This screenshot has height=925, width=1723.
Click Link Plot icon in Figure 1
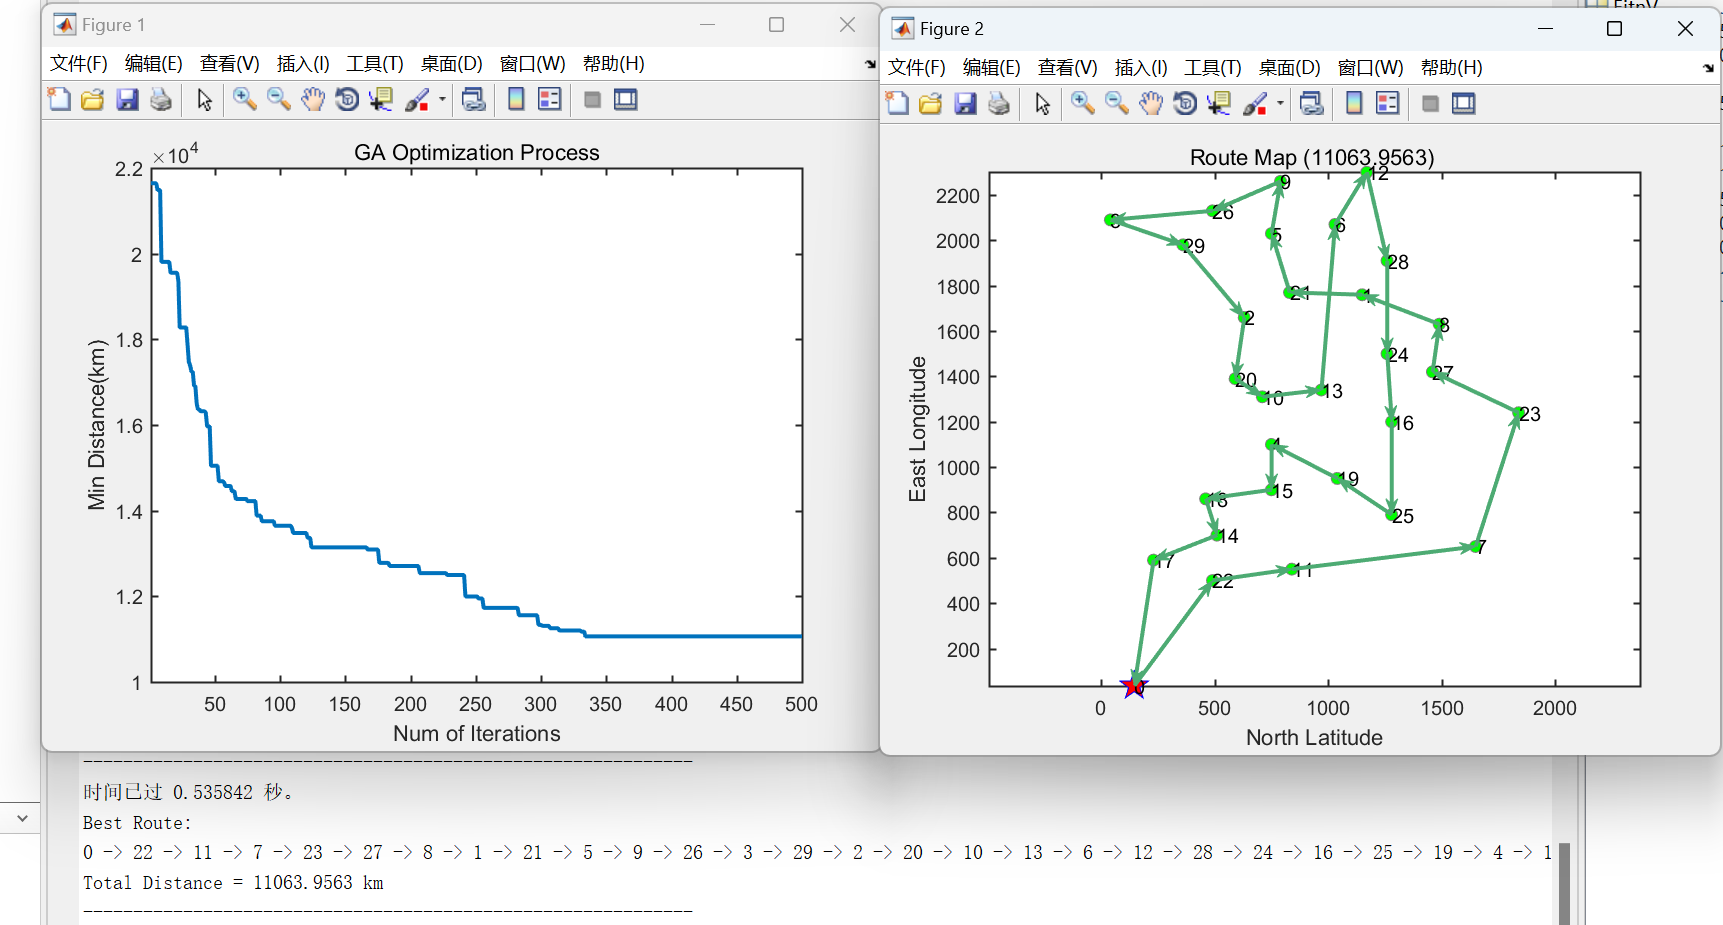[474, 99]
